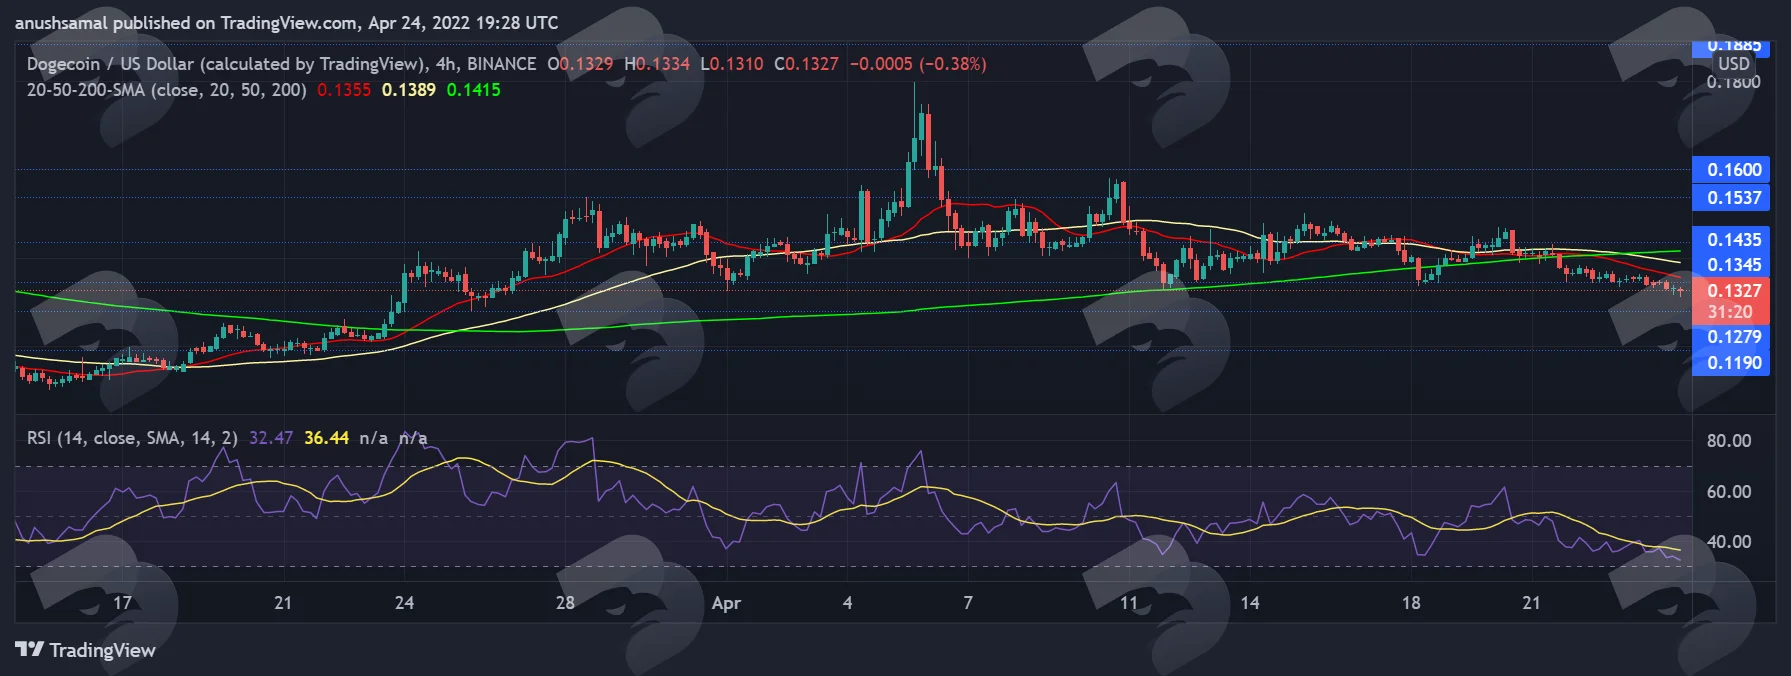Click the 50 SMA value 0.1389
This screenshot has height=676, width=1791.
[x=409, y=90]
